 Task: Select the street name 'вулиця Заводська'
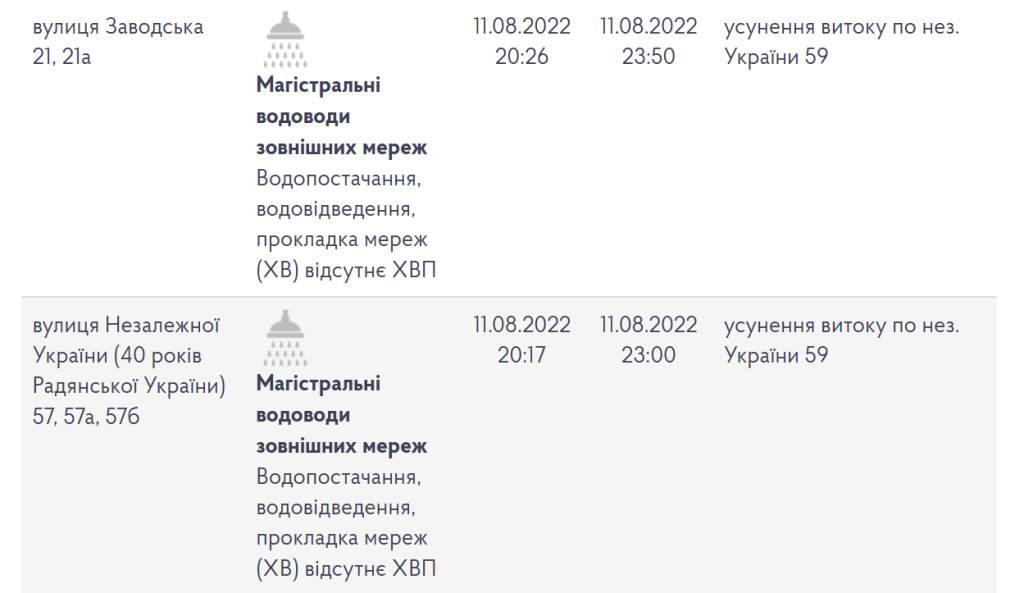coord(118,27)
